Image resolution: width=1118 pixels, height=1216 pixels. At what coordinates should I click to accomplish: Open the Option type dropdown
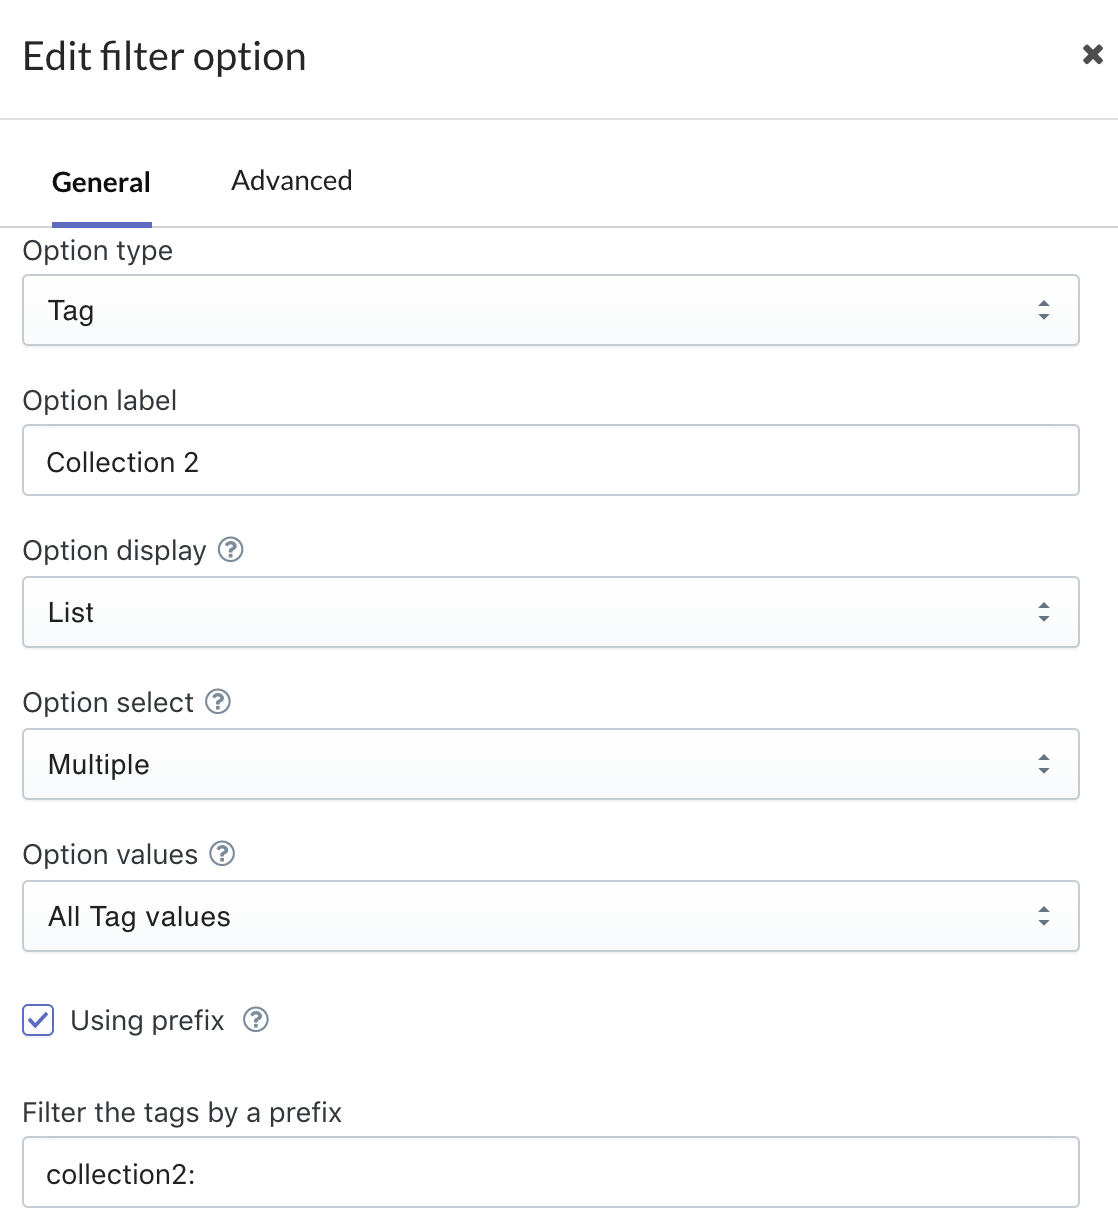pos(550,310)
